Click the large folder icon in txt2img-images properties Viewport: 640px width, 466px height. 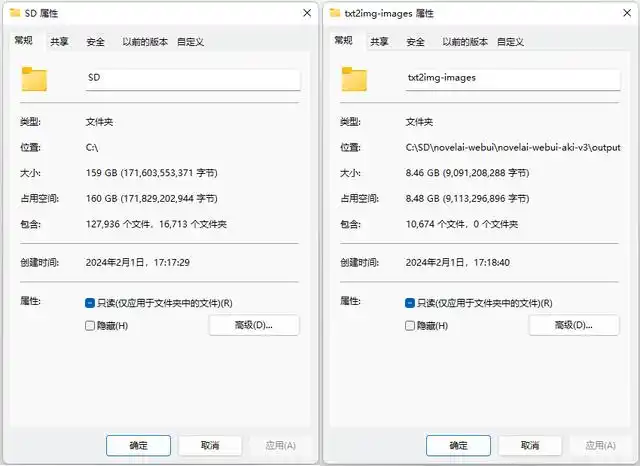click(x=354, y=79)
